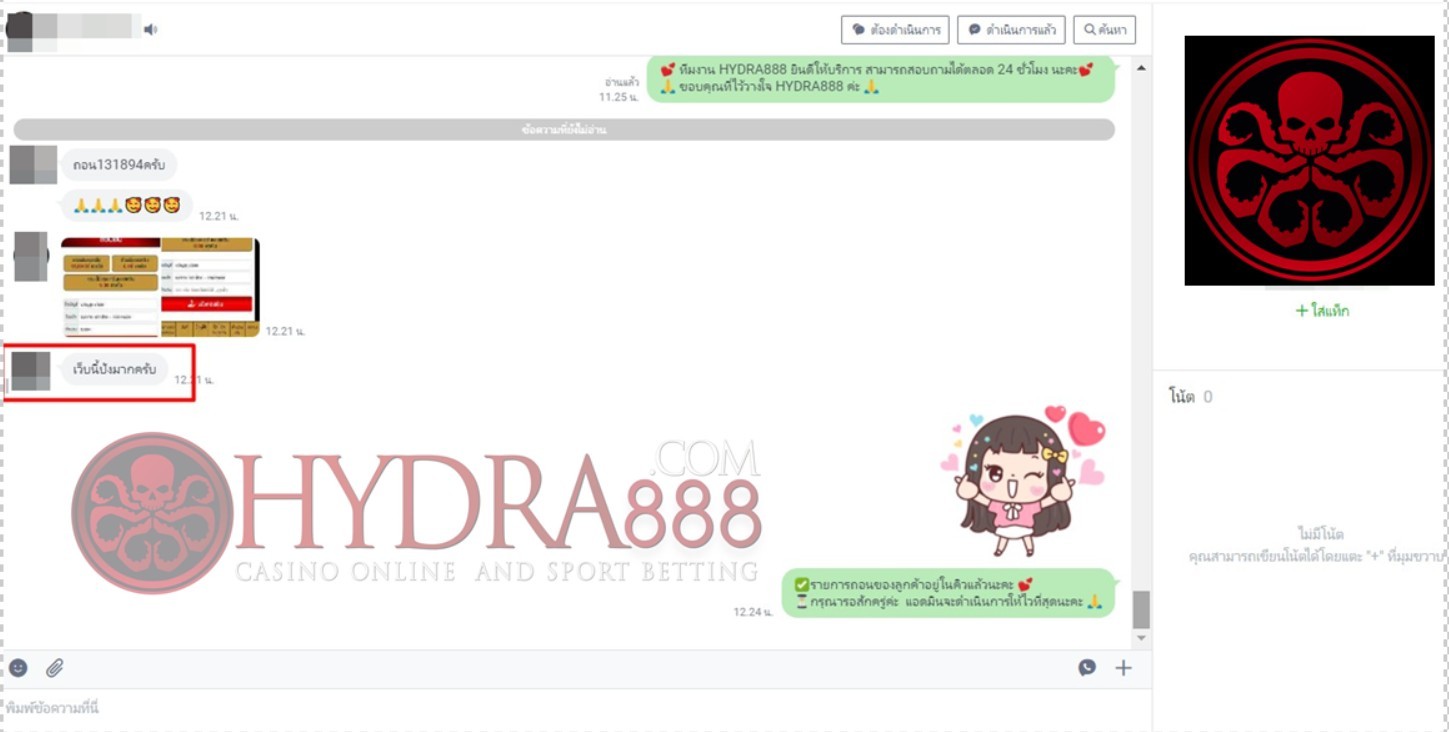Mark chat as ต้องดำเนินการ

click(895, 30)
